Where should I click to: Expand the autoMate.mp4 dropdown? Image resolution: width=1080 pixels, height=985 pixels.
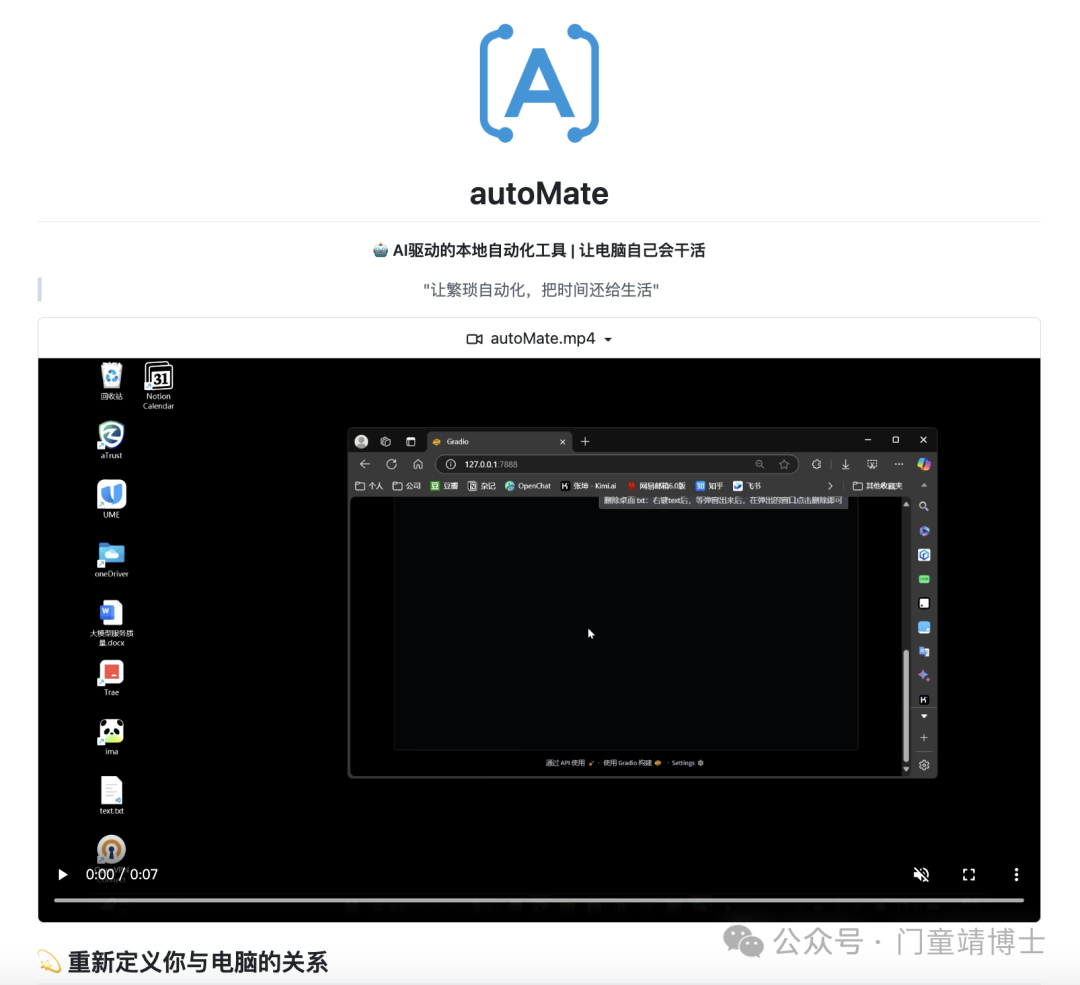[x=539, y=338]
